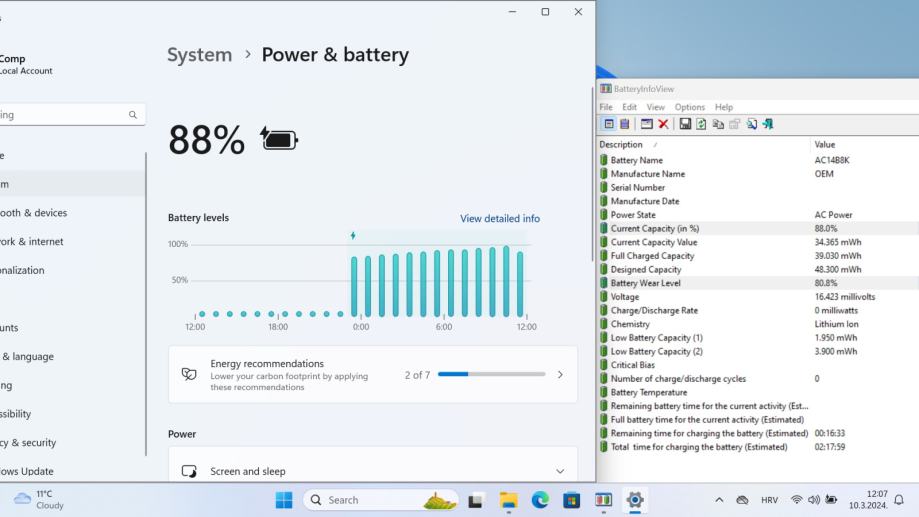The image size is (919, 517).
Task: Click the search magnifier in Settings search box
Action: coord(133,115)
